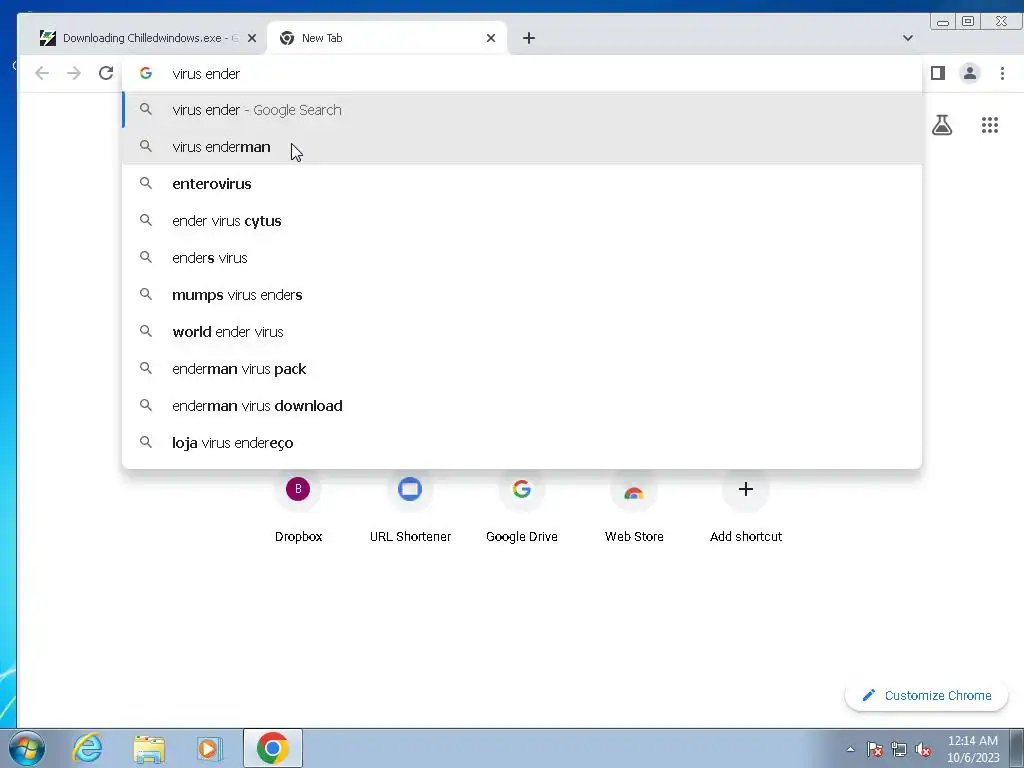Click the Add shortcut button

[746, 507]
